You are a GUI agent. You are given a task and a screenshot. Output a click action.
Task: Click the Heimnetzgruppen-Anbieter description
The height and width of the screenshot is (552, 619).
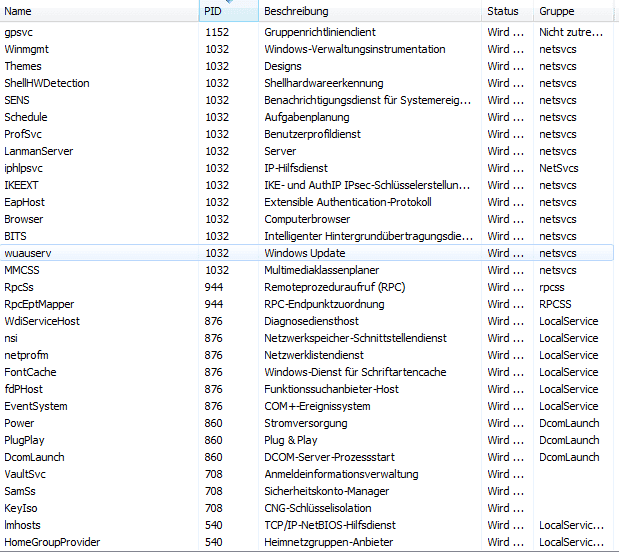(x=328, y=542)
